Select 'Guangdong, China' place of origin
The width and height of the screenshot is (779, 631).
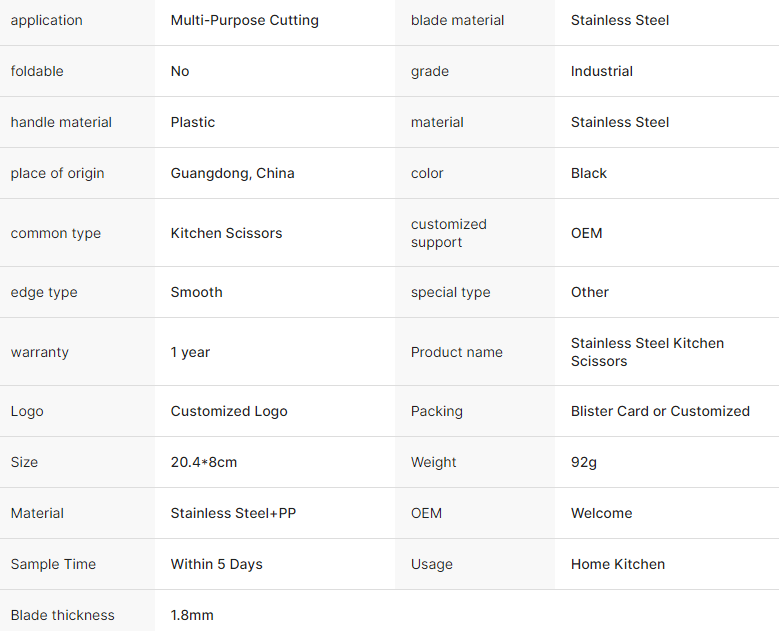232,173
